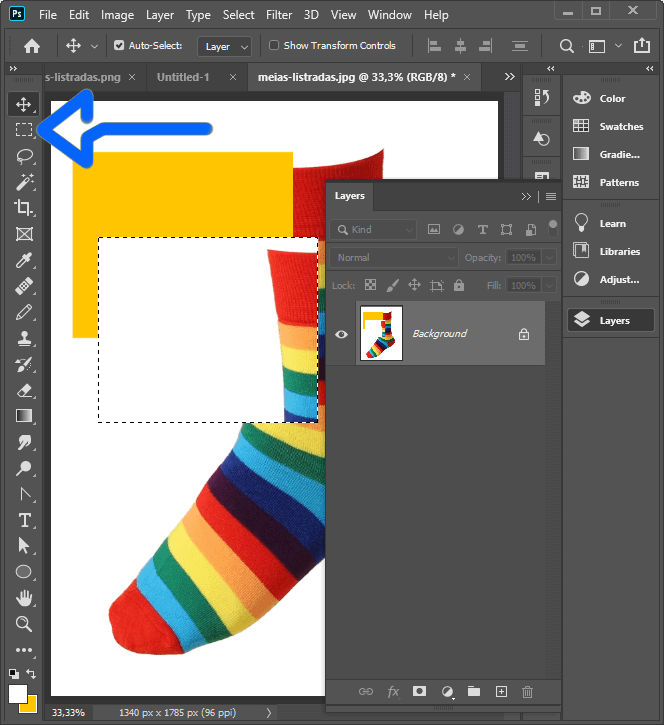The height and width of the screenshot is (725, 664).
Task: Turn layer filtering on or off switch
Action: tap(553, 228)
